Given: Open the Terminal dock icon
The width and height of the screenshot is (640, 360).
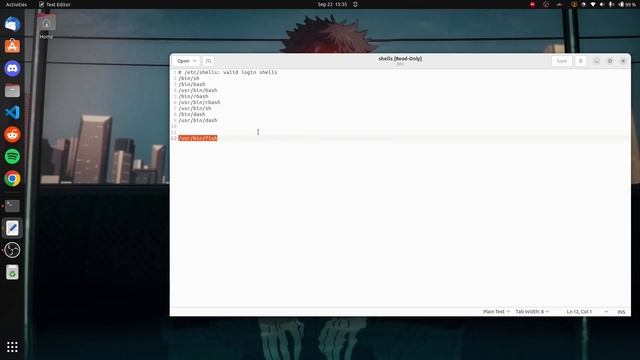Looking at the screenshot, I should click(x=12, y=206).
